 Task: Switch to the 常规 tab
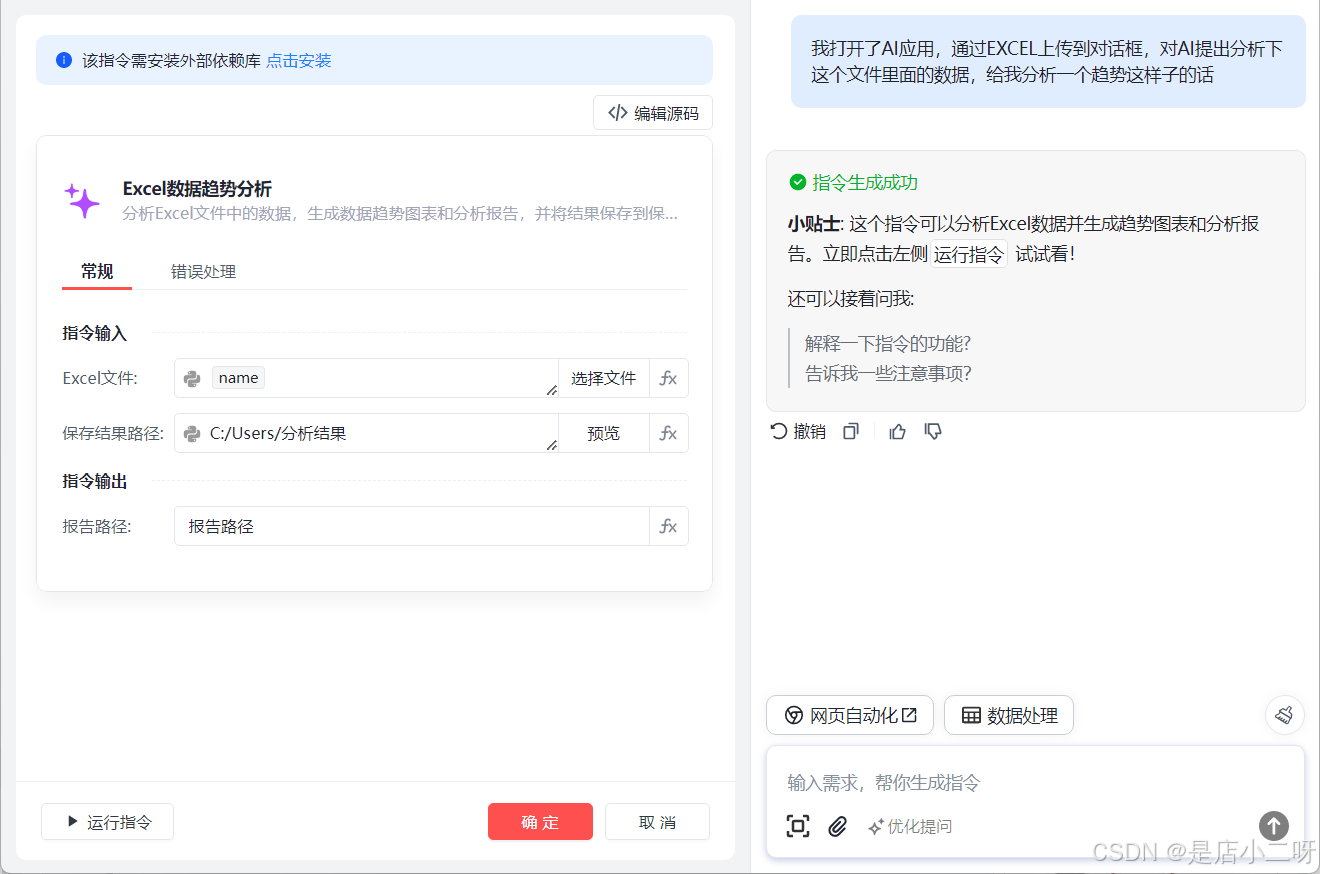(x=96, y=271)
